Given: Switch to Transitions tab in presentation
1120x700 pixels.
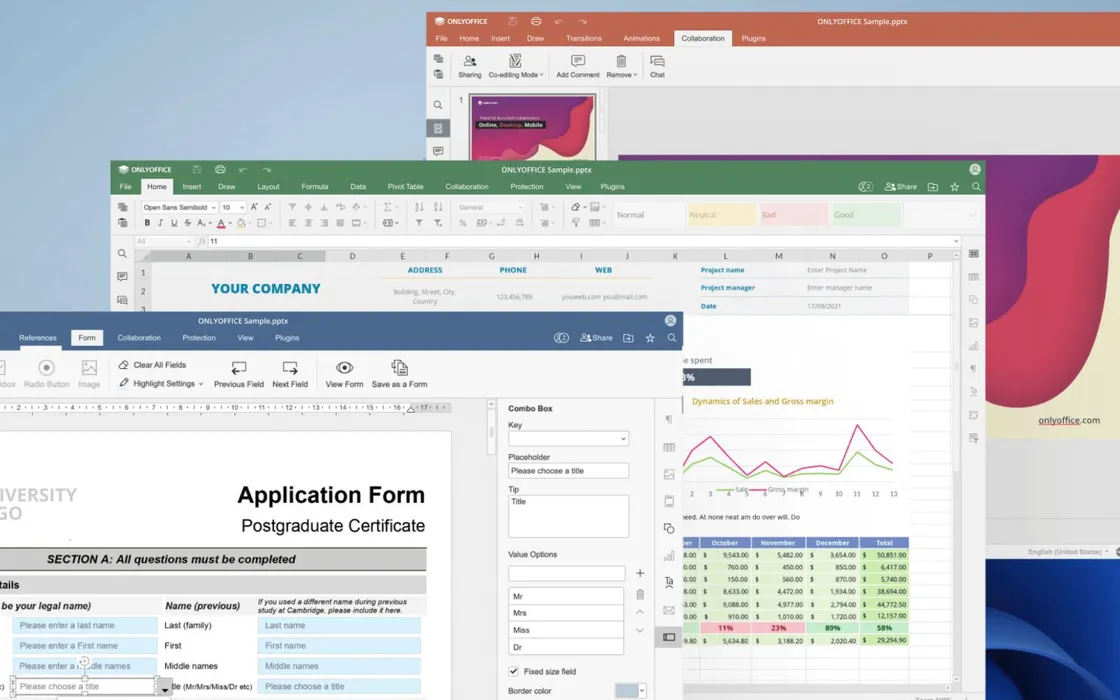Looking at the screenshot, I should pyautogui.click(x=584, y=39).
